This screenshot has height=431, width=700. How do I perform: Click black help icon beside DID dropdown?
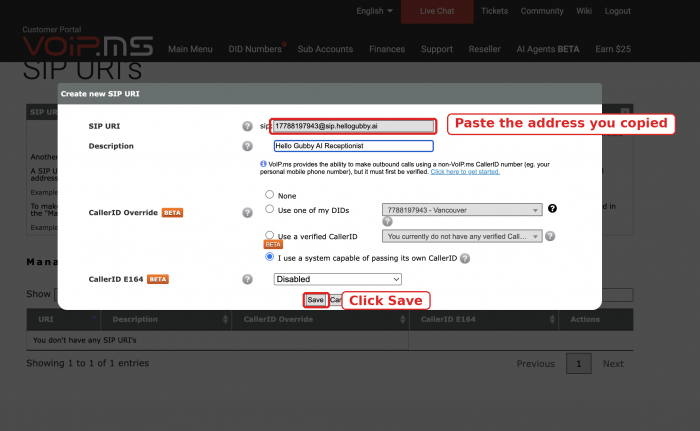[552, 209]
